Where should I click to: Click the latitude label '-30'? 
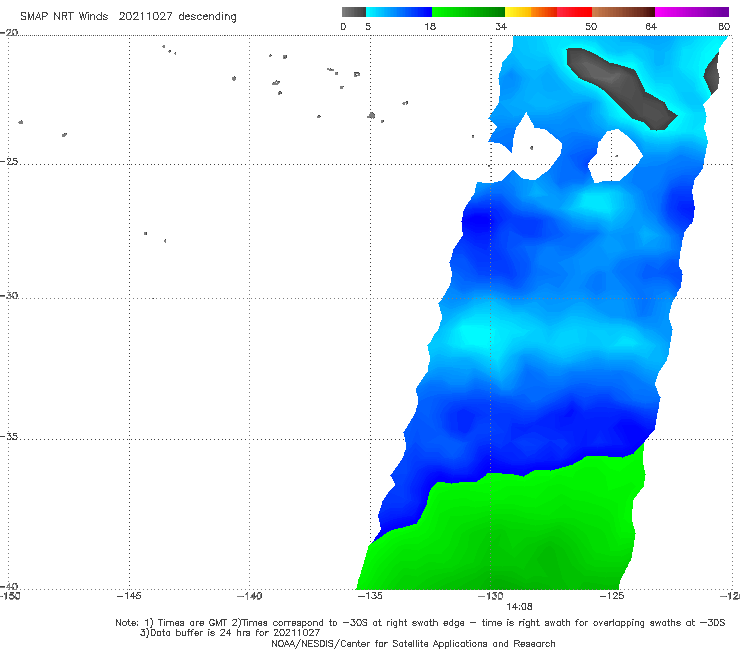[9, 295]
